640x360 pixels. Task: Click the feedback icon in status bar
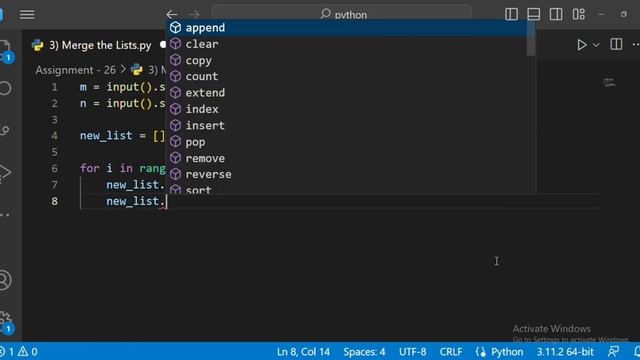click(x=613, y=351)
